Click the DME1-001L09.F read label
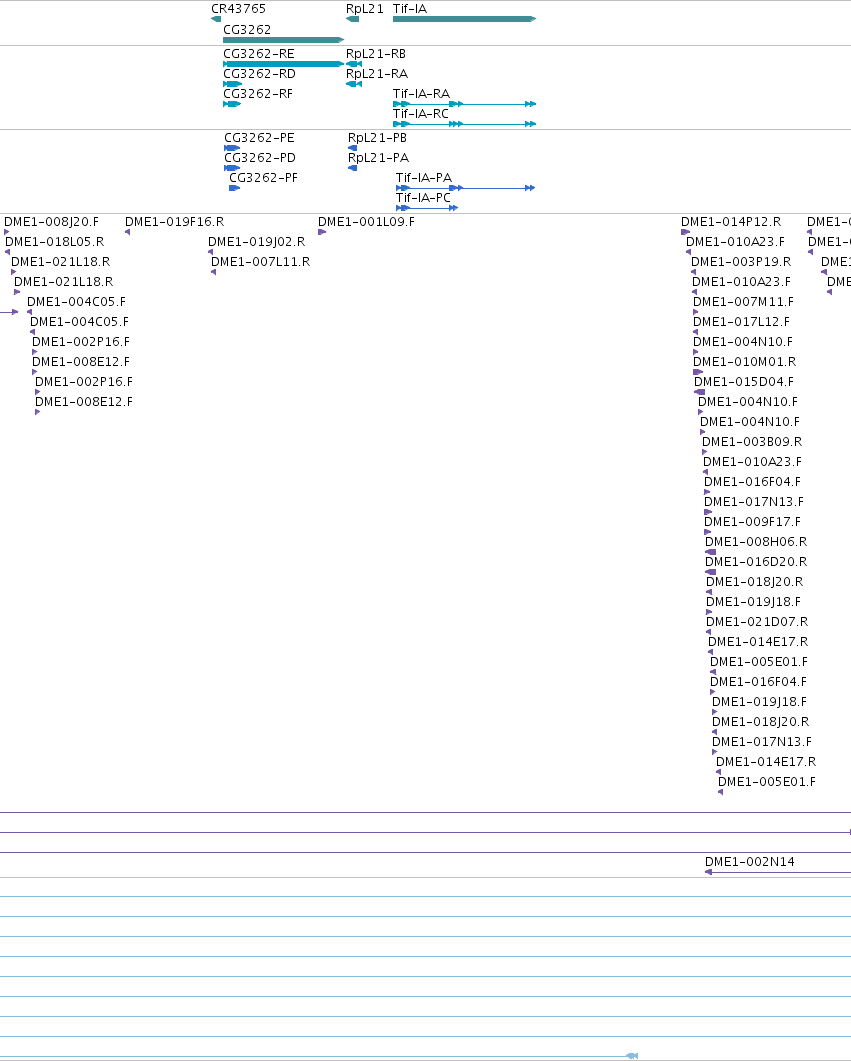Viewport: 851px width, 1061px height. (x=366, y=221)
